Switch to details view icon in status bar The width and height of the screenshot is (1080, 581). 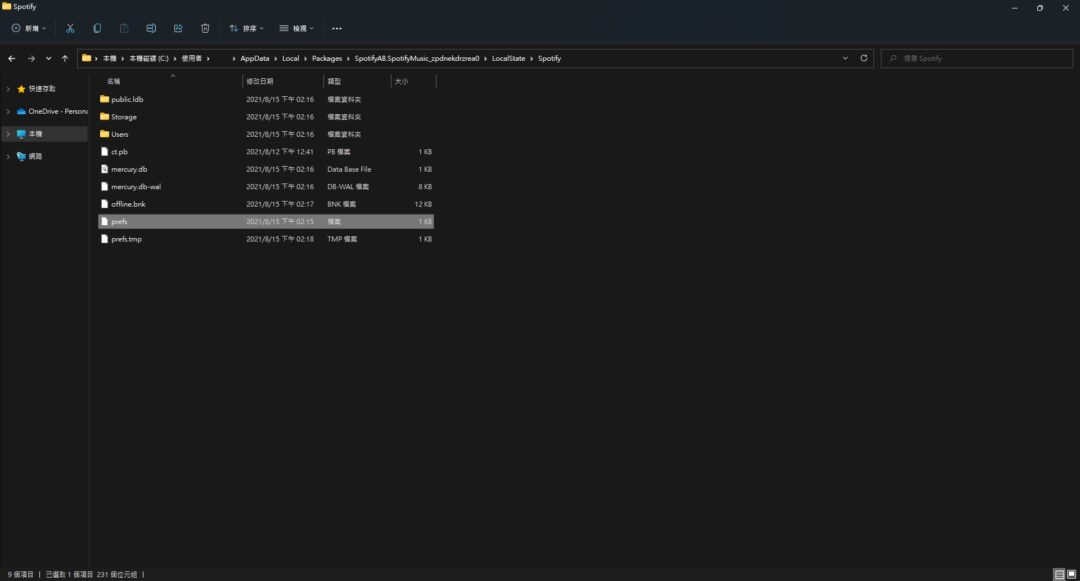click(1059, 574)
